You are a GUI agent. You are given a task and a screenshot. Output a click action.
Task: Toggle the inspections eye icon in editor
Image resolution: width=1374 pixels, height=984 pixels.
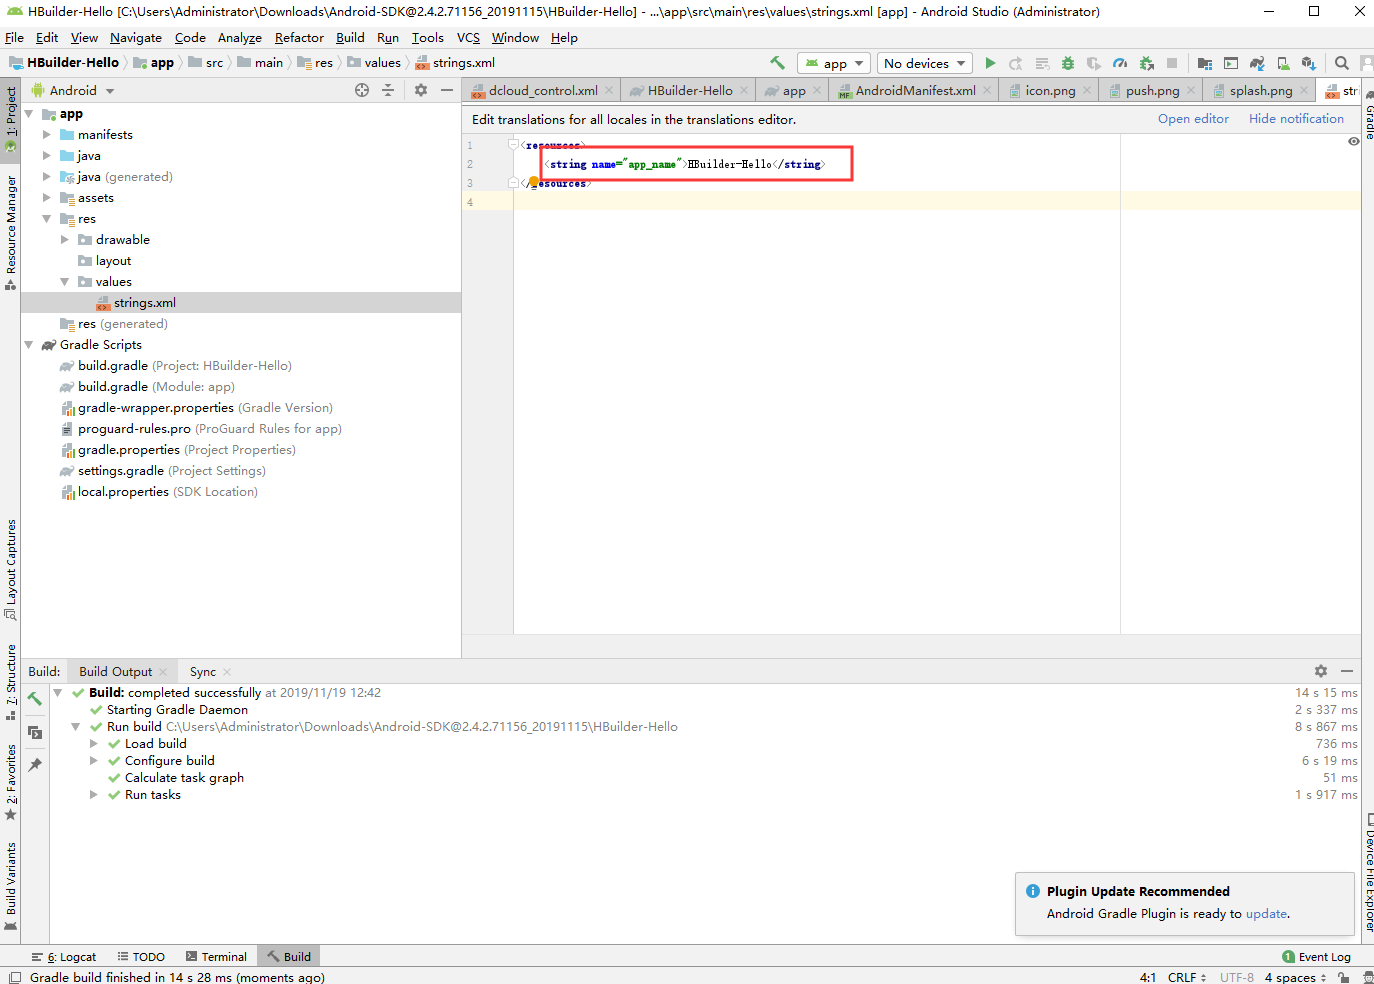click(x=1353, y=142)
